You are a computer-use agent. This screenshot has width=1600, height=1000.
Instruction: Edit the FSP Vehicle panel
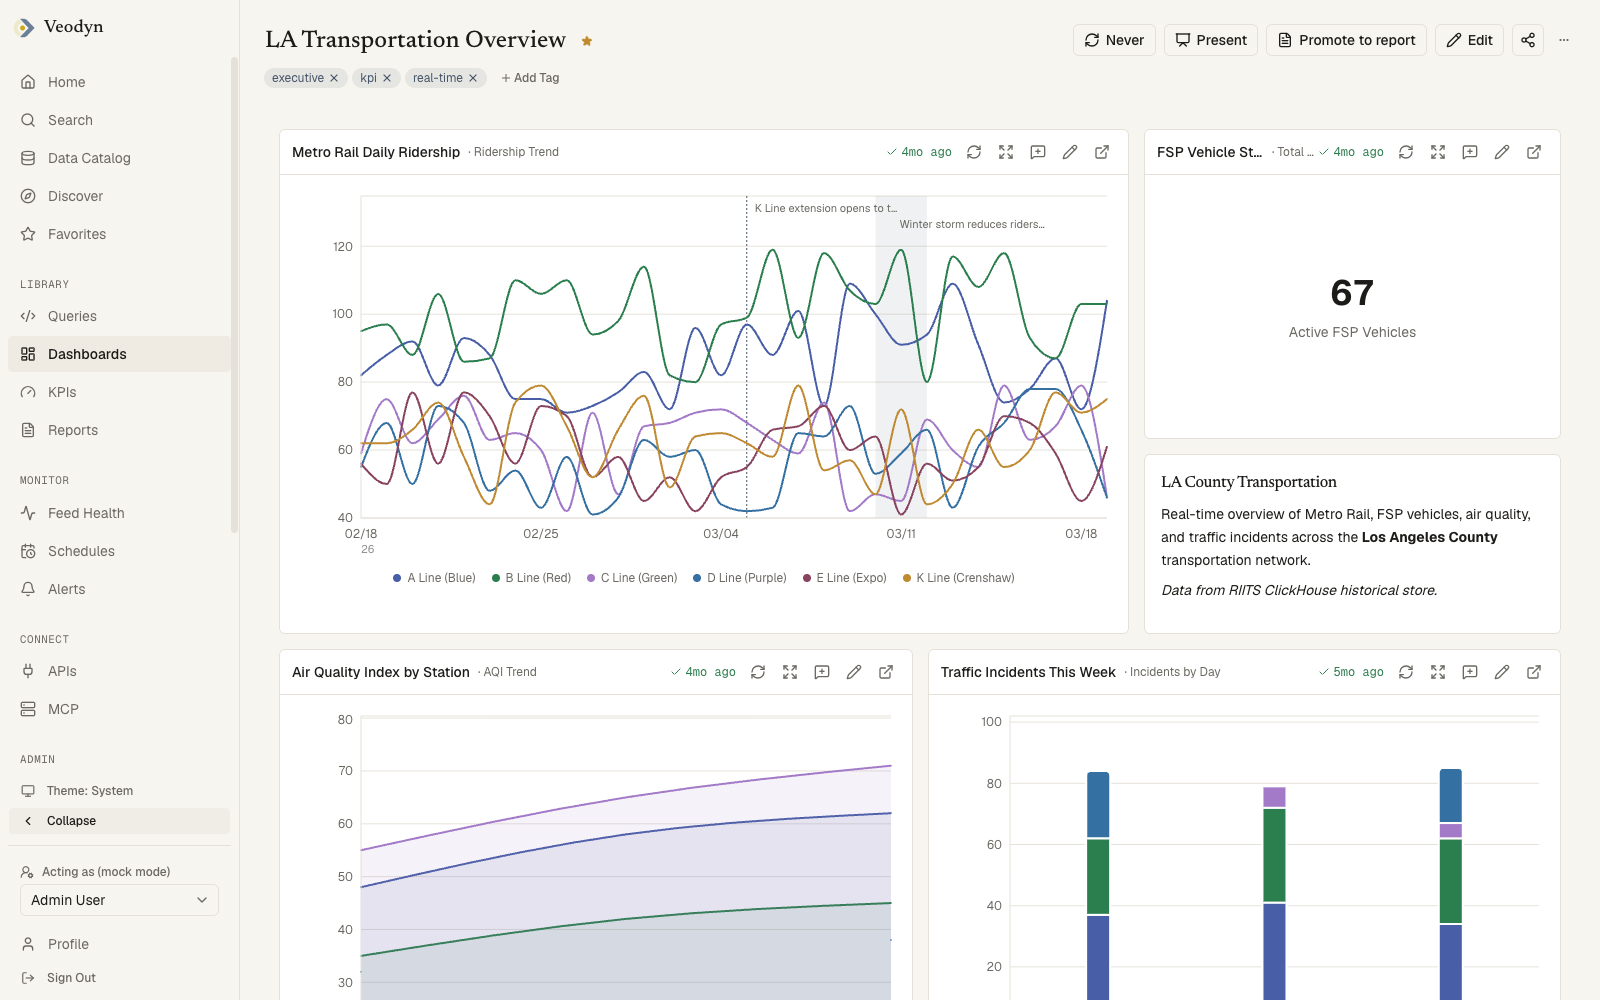pyautogui.click(x=1502, y=152)
